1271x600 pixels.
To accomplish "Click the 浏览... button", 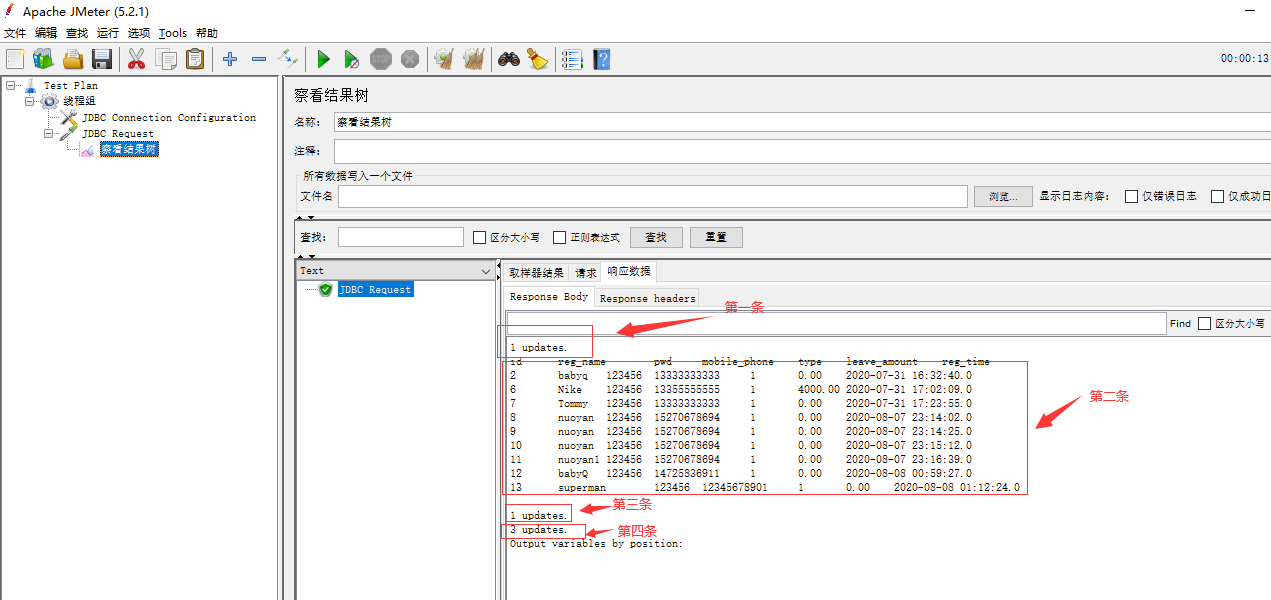I will point(1003,196).
